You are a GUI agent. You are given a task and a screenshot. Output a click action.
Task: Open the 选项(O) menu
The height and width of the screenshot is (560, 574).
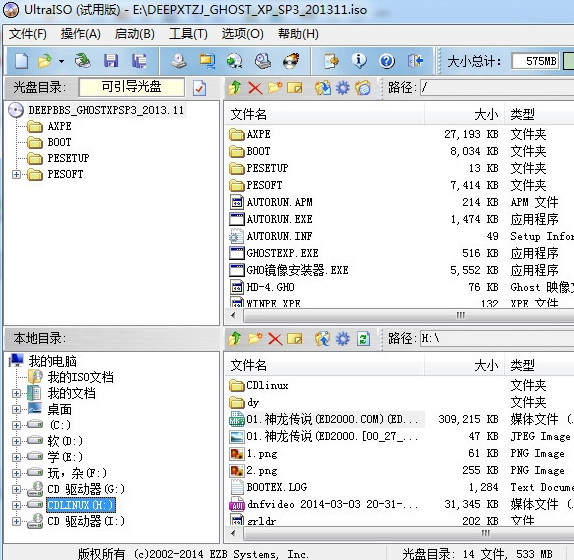point(242,34)
